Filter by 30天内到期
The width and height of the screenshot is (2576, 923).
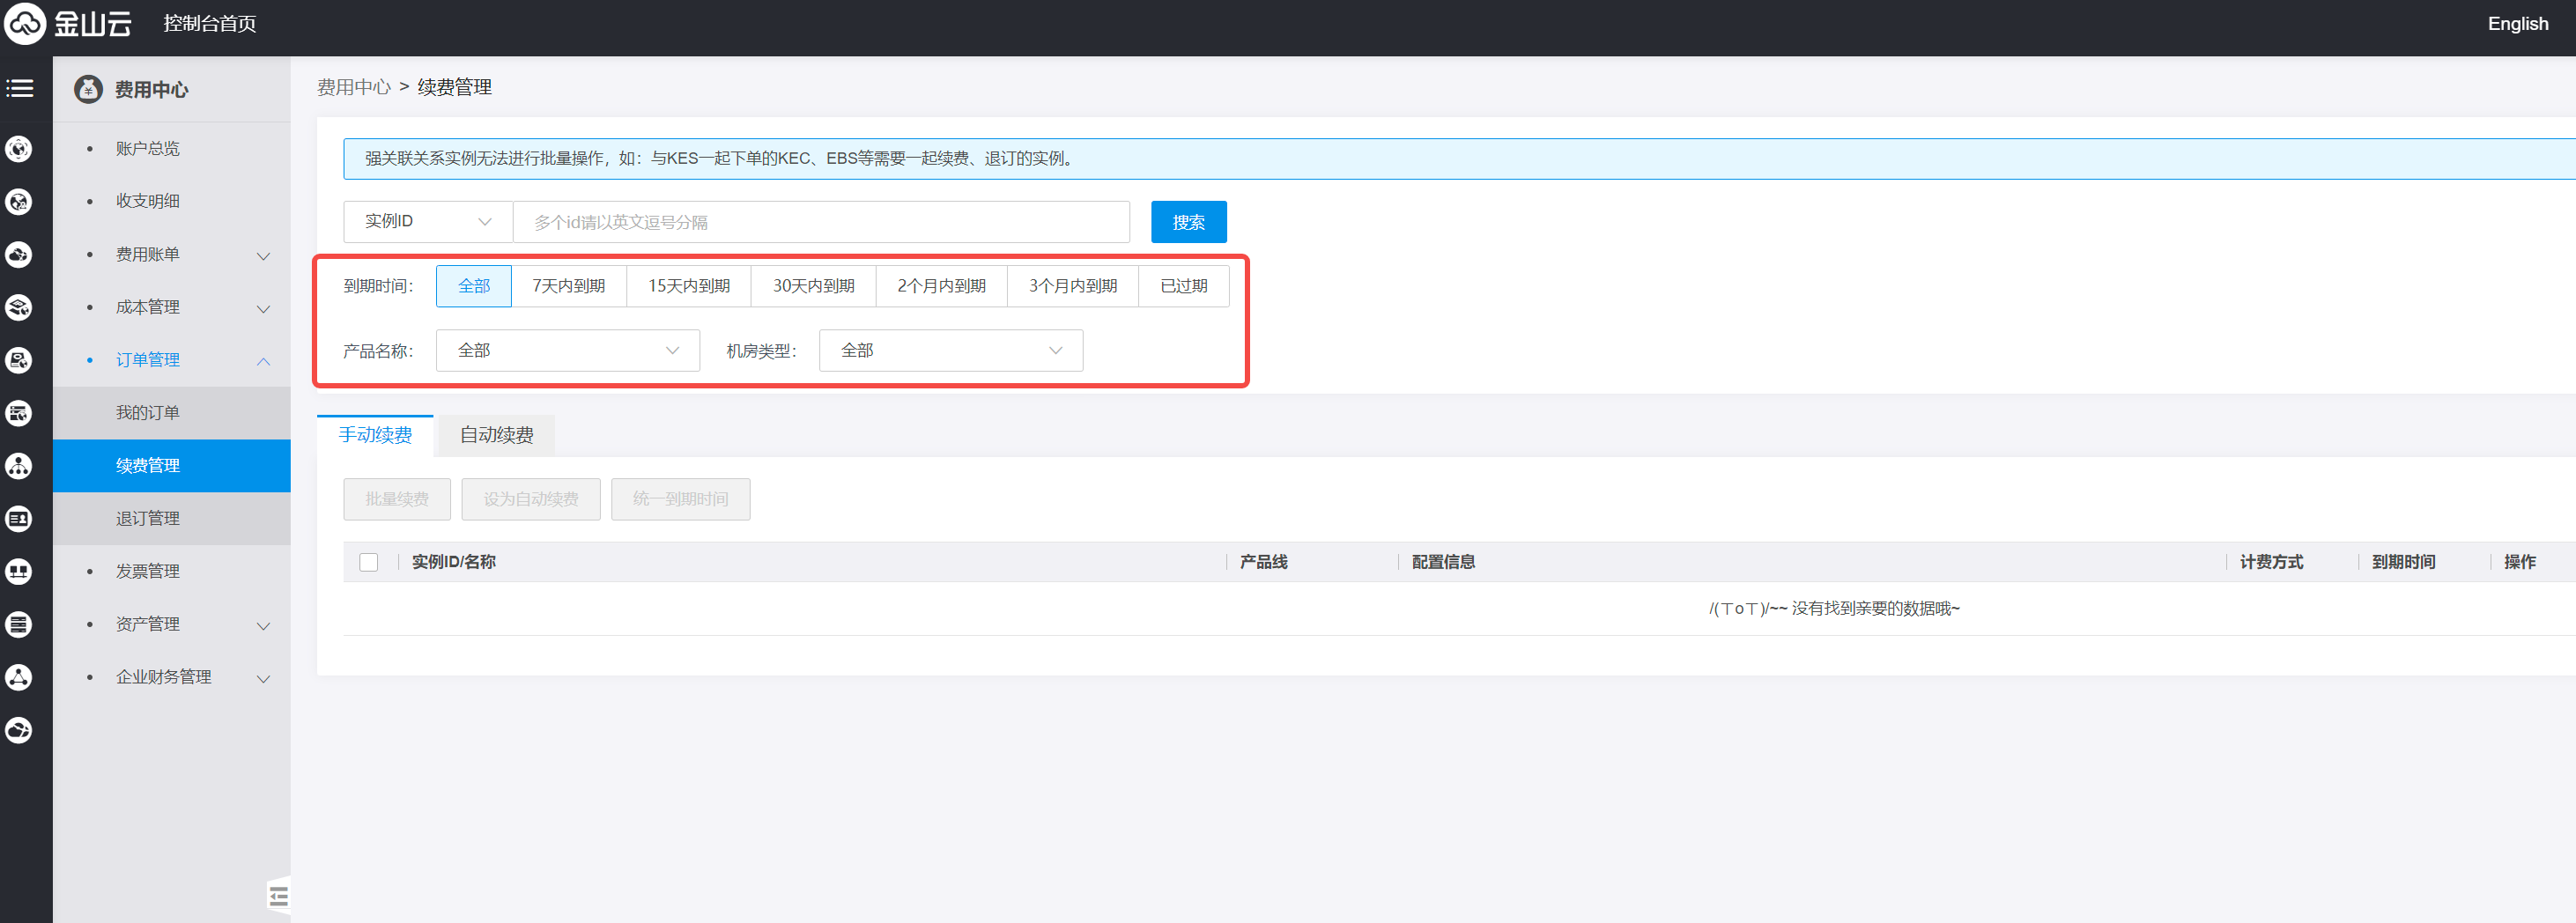[x=814, y=286]
